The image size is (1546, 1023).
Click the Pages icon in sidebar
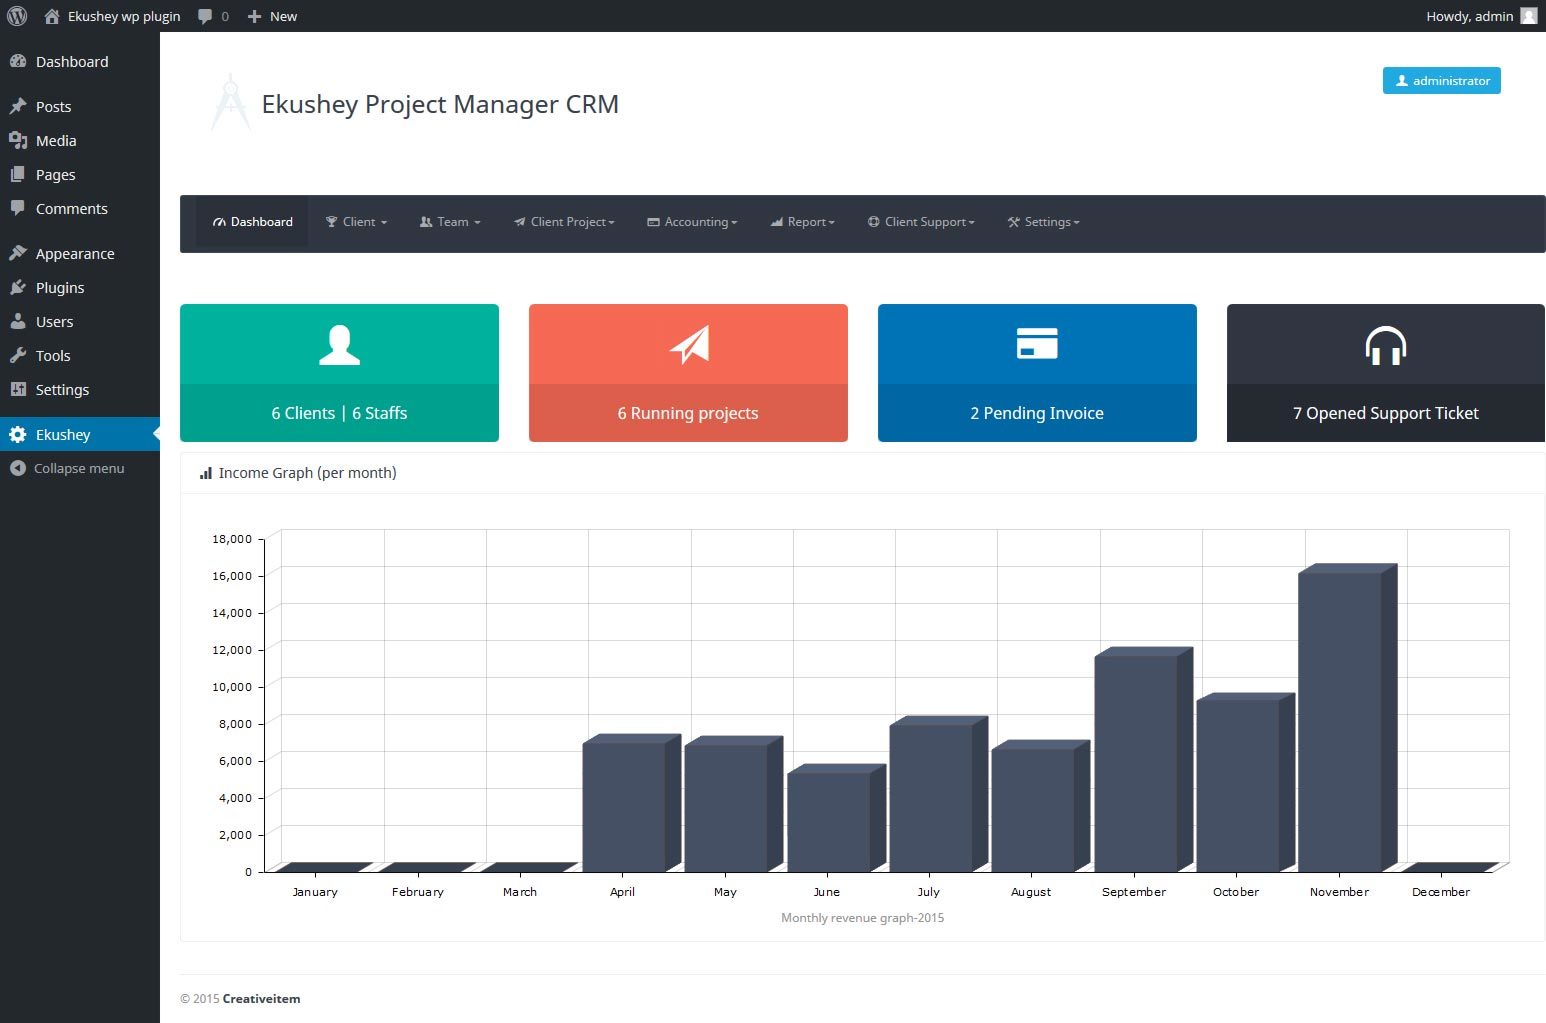pyautogui.click(x=18, y=174)
